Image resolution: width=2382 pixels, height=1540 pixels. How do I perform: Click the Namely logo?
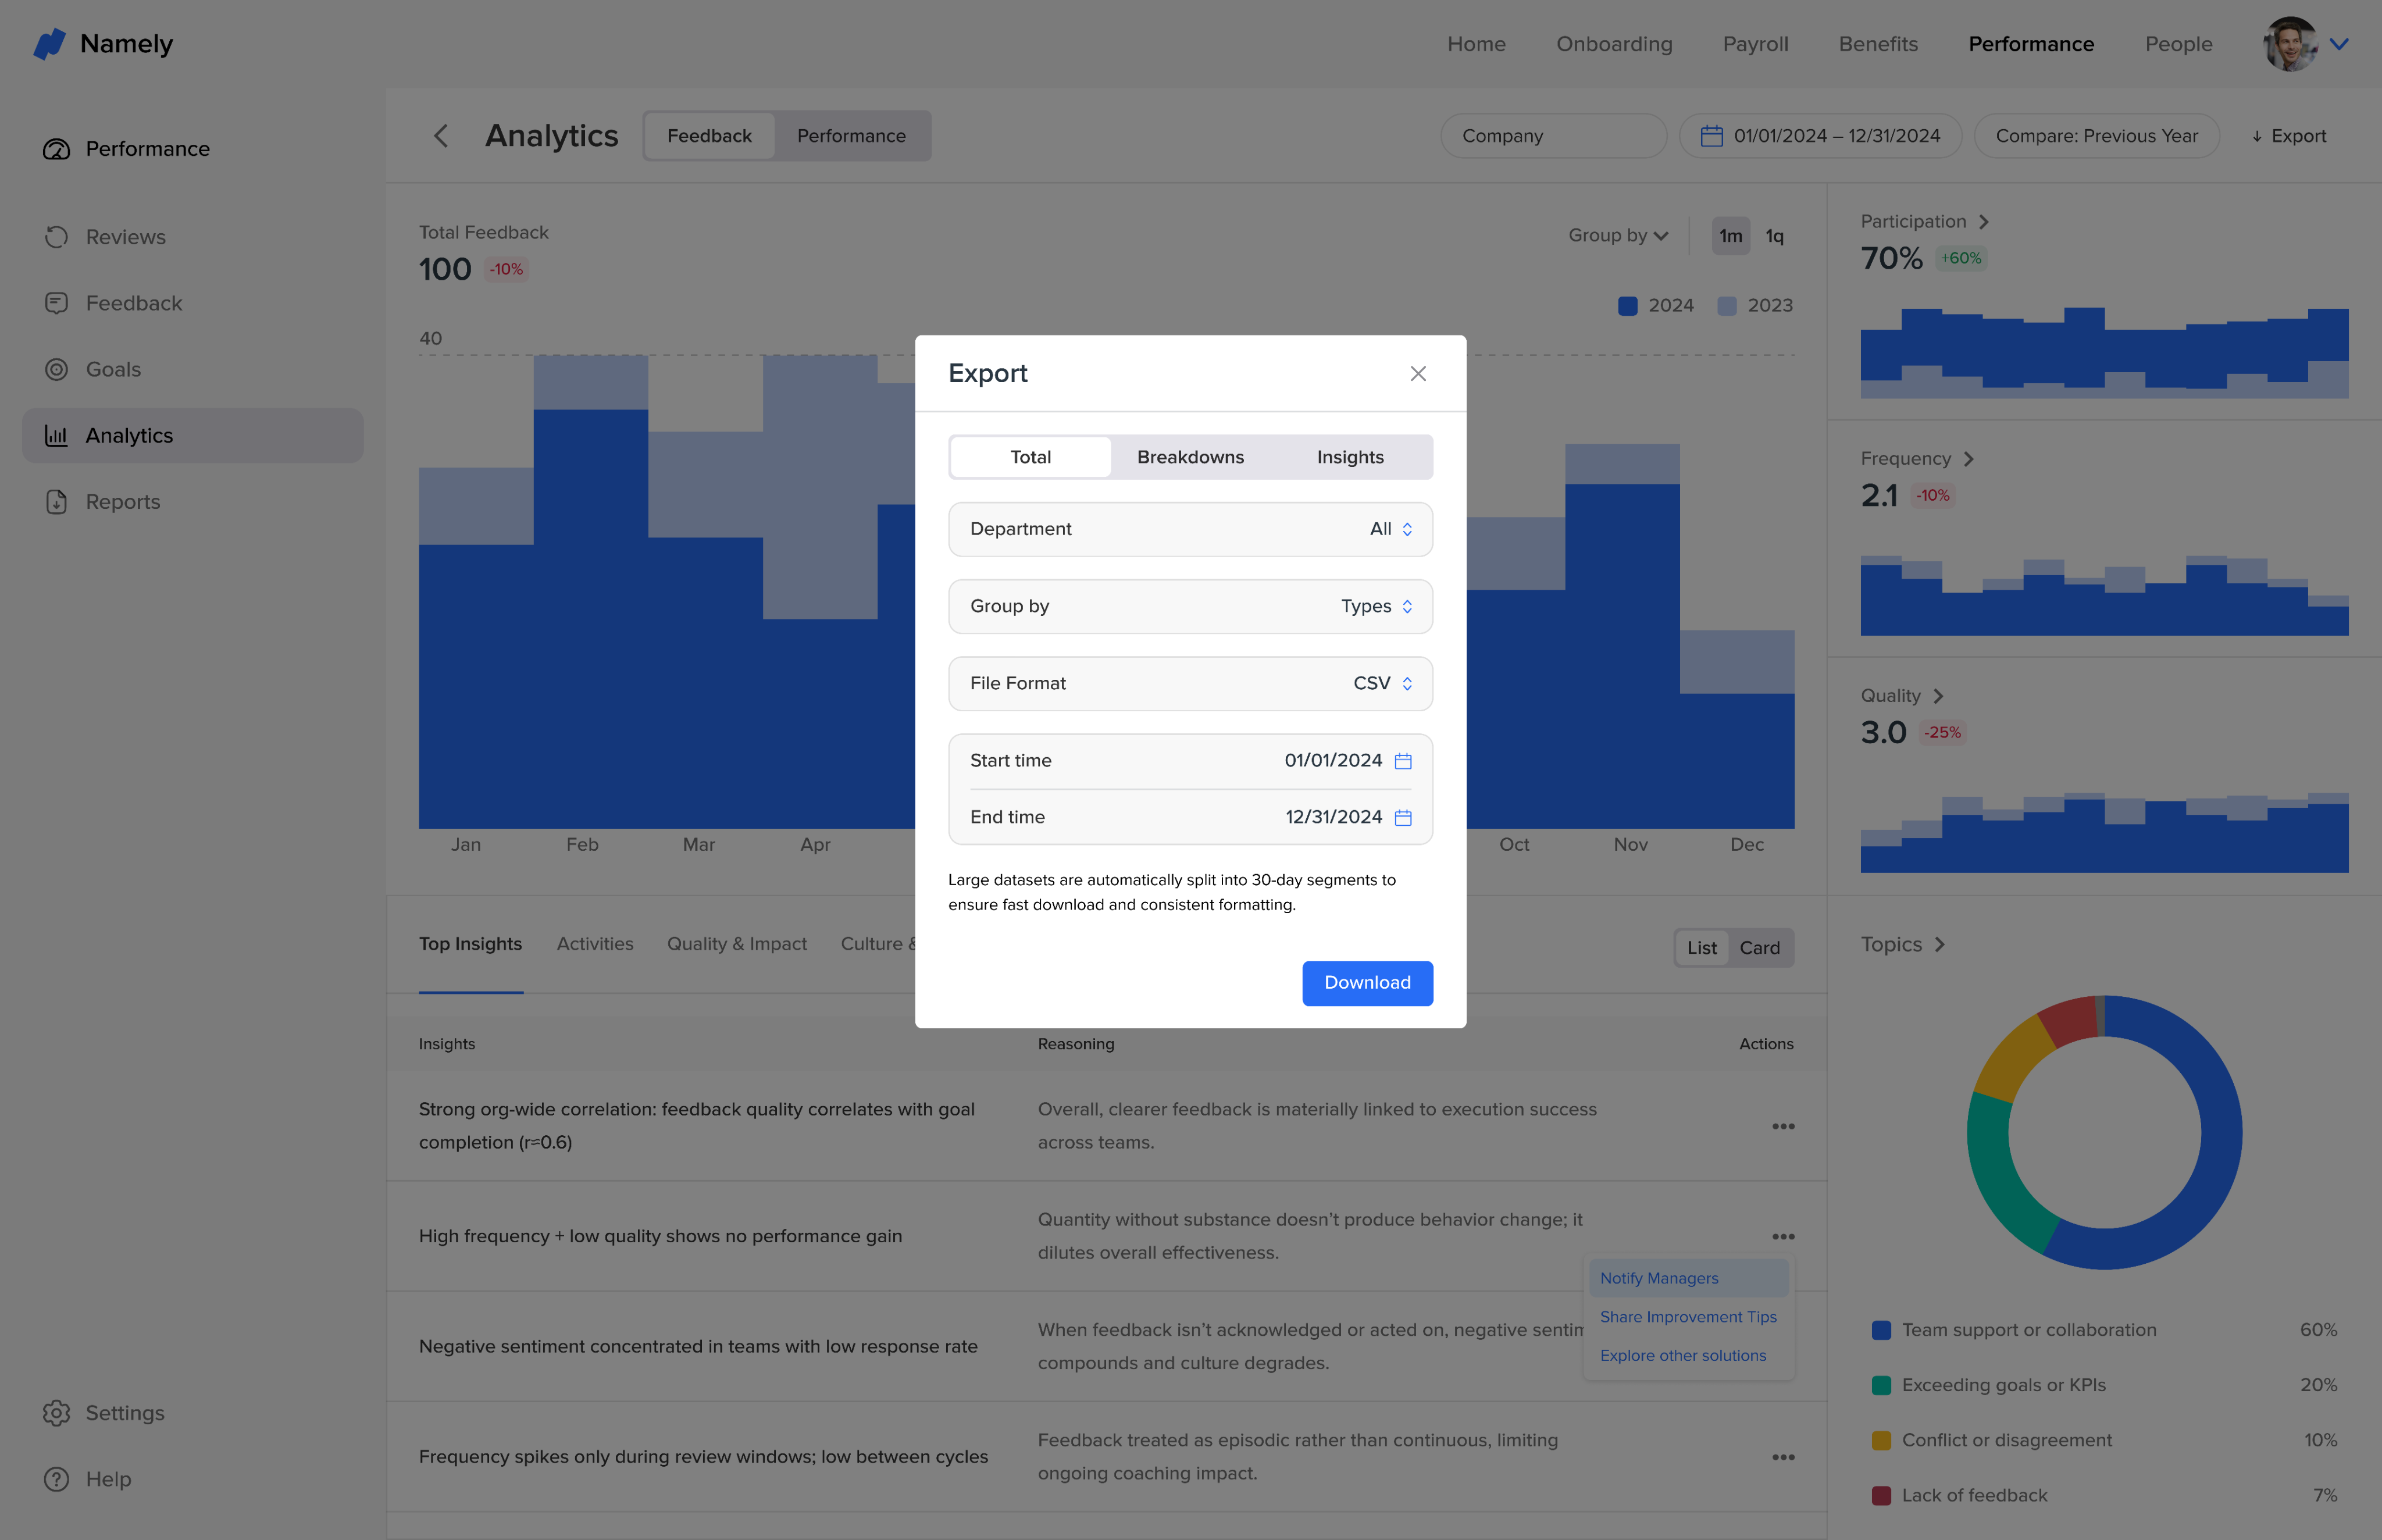(x=49, y=44)
